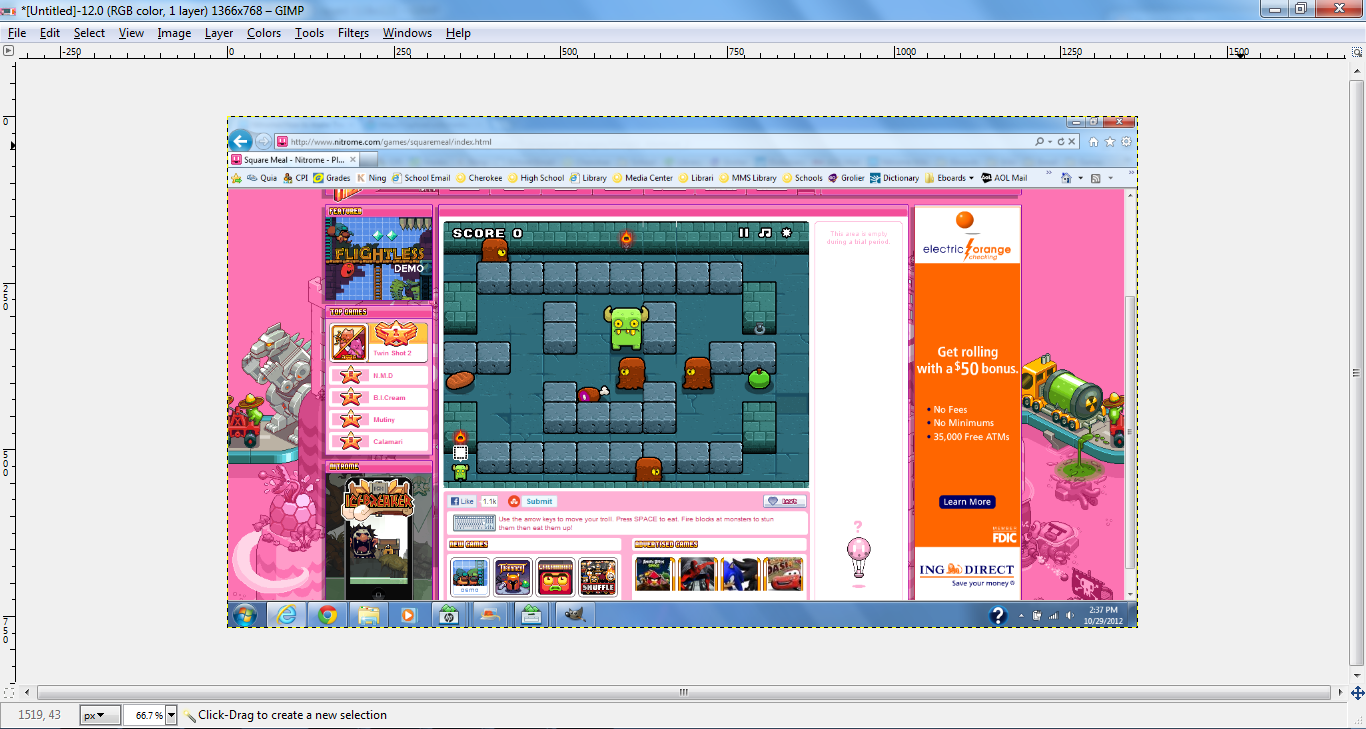Click the horizontal scrollbar right arrow
The height and width of the screenshot is (729, 1366).
pyautogui.click(x=1340, y=692)
